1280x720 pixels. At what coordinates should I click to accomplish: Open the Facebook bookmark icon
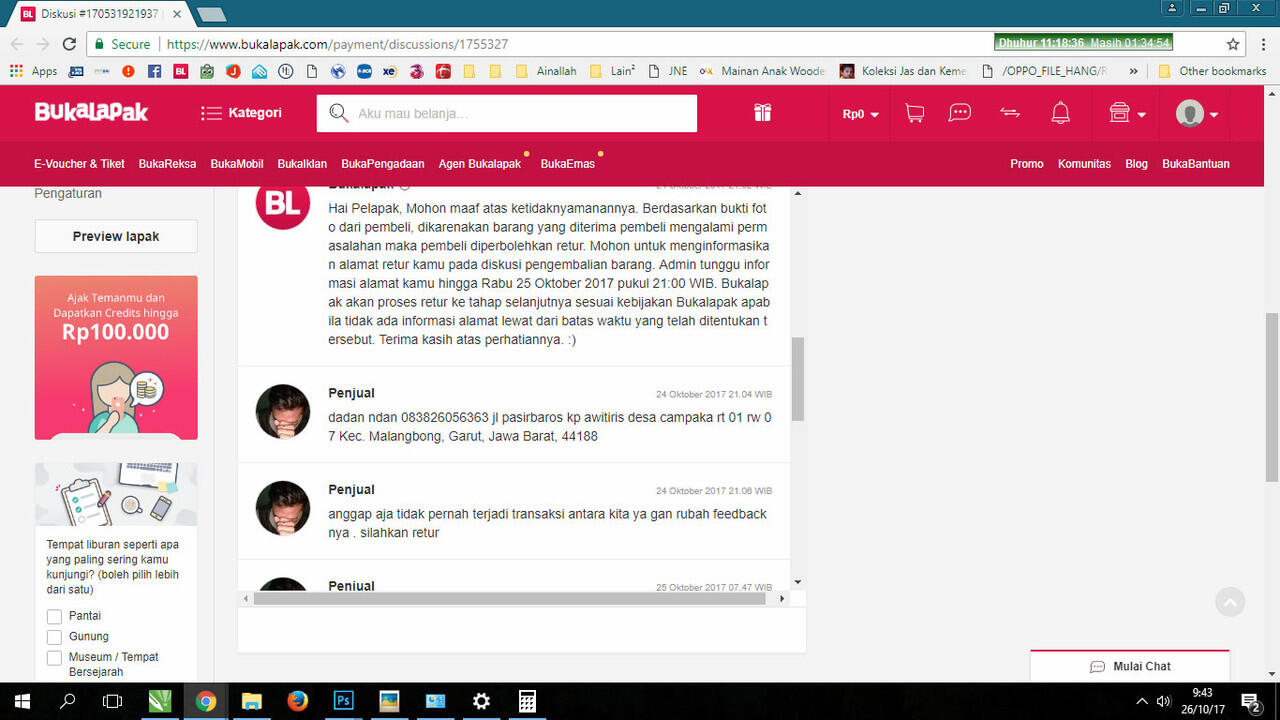pyautogui.click(x=154, y=71)
